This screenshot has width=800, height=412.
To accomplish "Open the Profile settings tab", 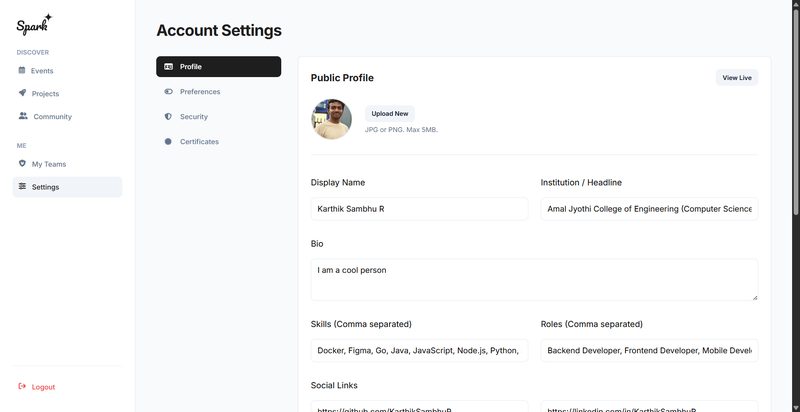I will (x=218, y=67).
